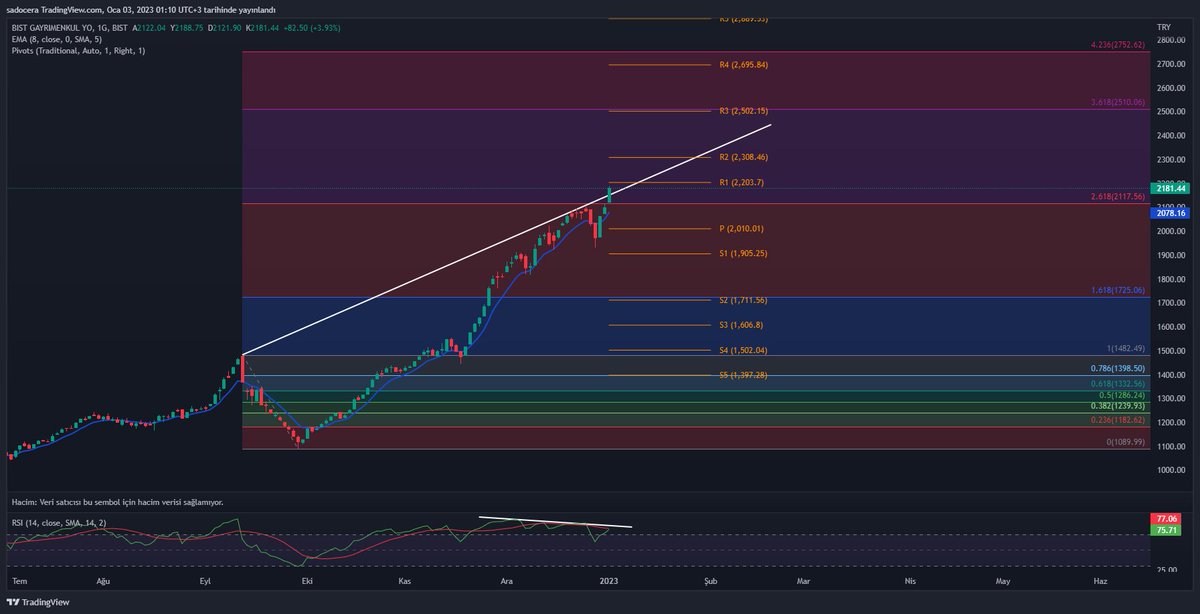Viewport: 1200px width, 614px height.
Task: Click the green 75.71 RSI value tag
Action: [1168, 530]
